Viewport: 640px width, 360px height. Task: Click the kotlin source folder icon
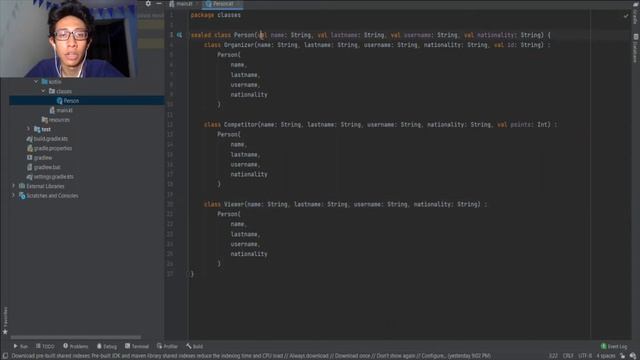coord(44,82)
